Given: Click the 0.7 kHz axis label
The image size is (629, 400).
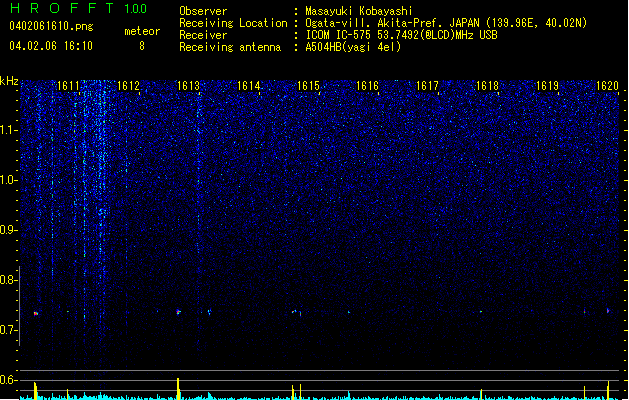Looking at the screenshot, I should pos(8,330).
